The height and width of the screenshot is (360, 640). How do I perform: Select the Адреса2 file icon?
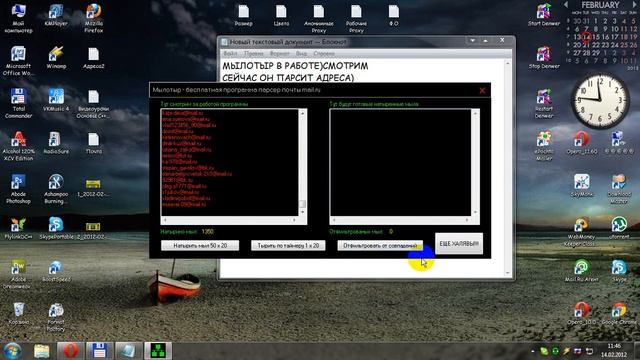[93, 58]
